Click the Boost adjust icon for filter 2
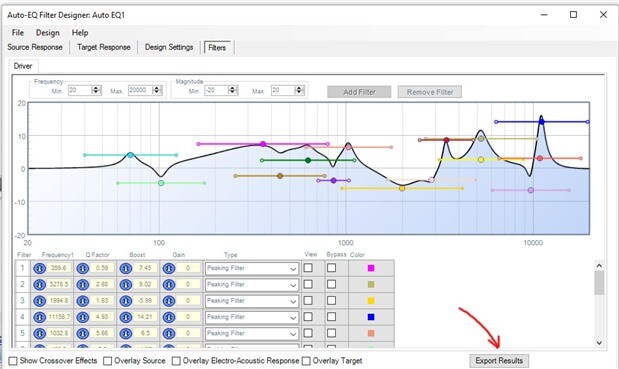 [126, 285]
